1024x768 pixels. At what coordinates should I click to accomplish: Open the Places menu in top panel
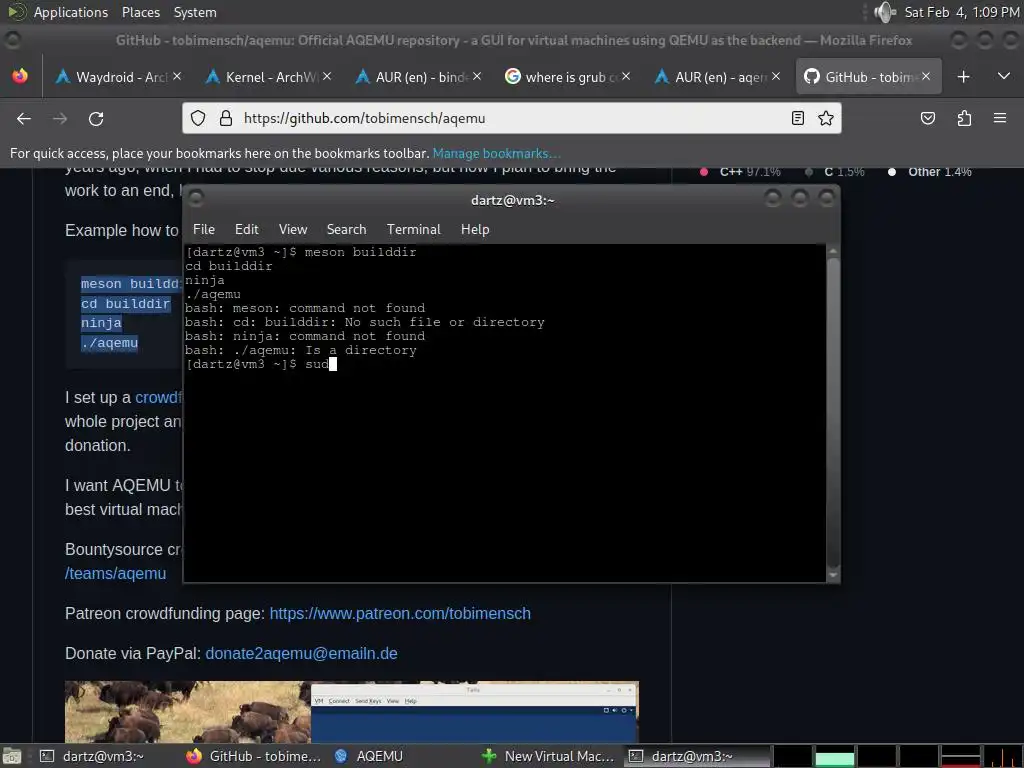pyautogui.click(x=140, y=12)
